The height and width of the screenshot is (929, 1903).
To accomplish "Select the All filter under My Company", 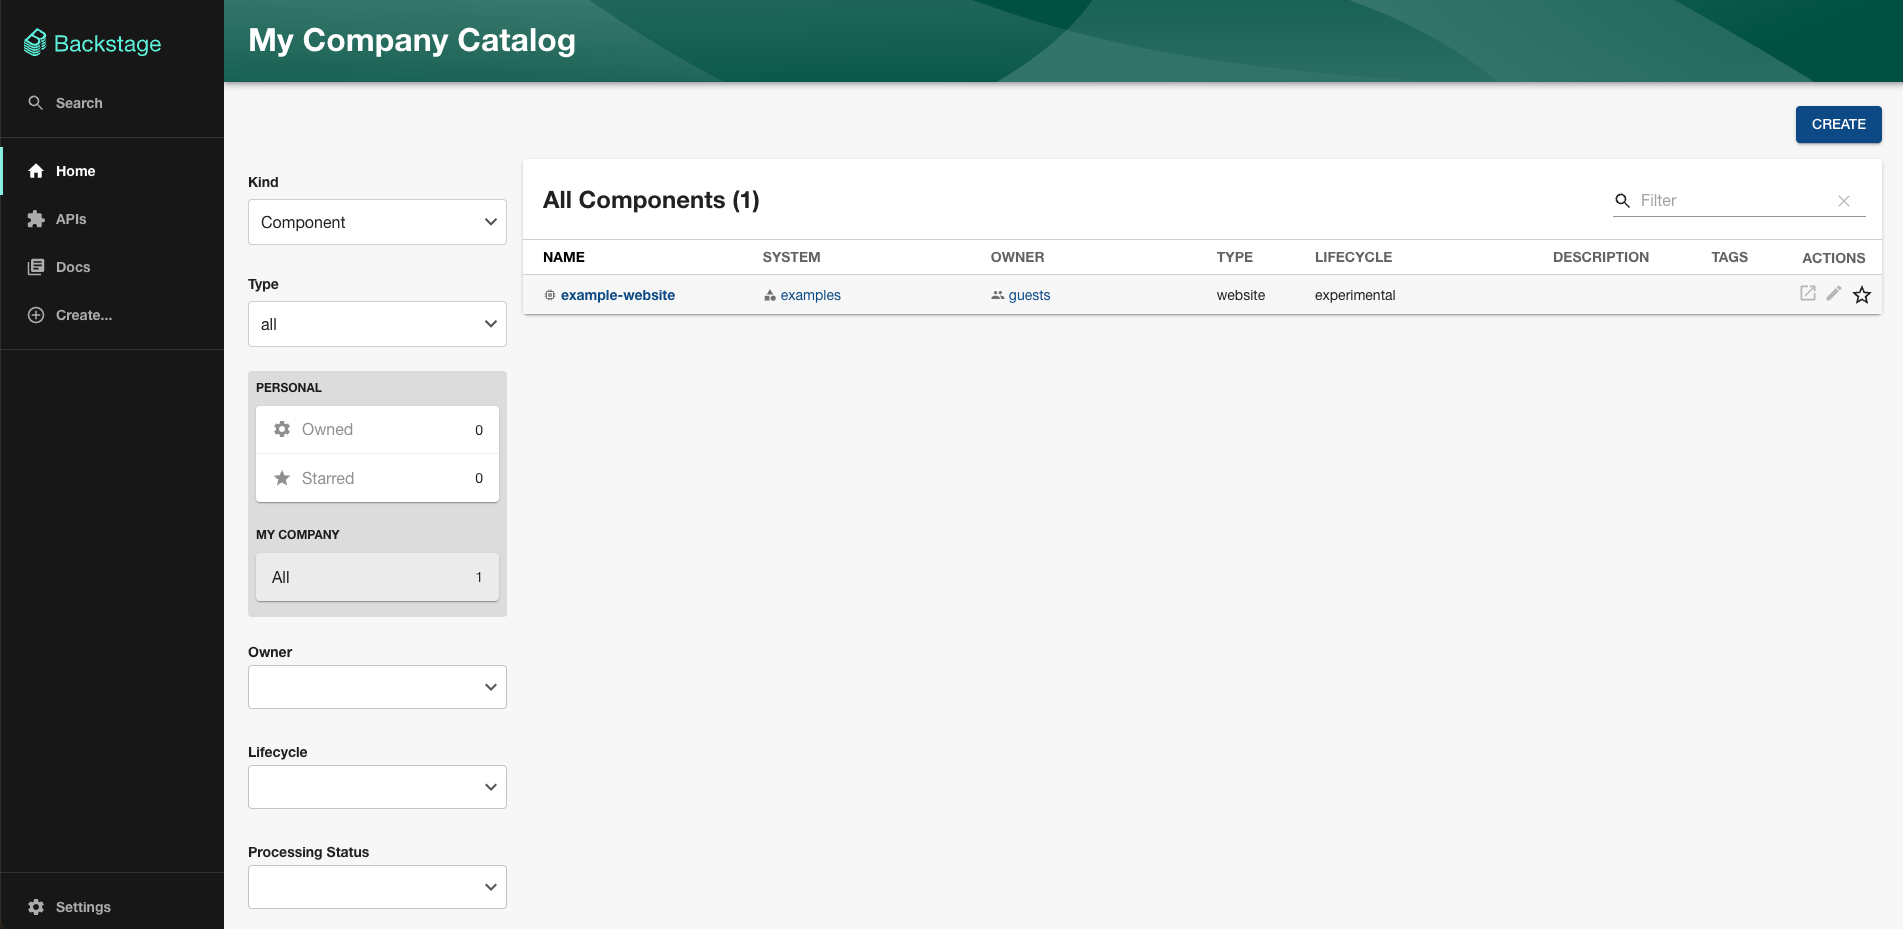I will pyautogui.click(x=377, y=577).
